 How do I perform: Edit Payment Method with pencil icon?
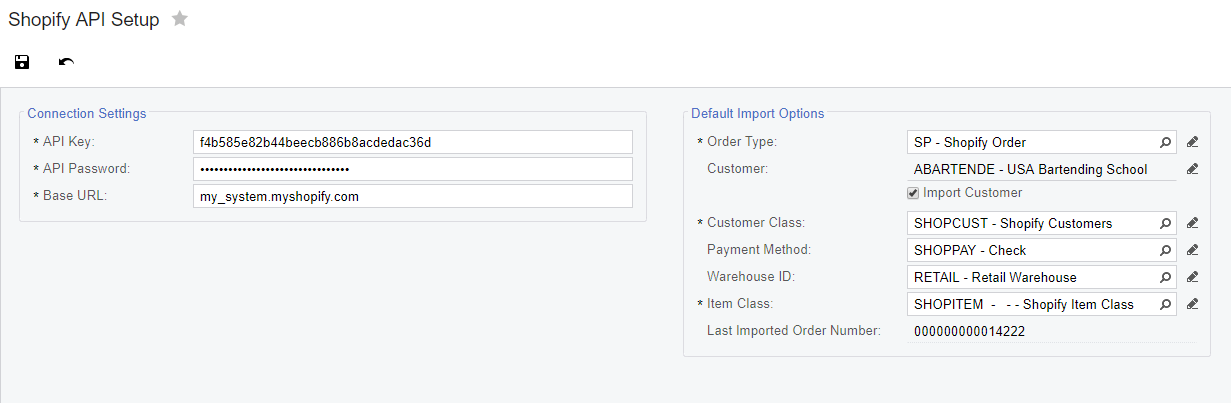click(x=1192, y=250)
